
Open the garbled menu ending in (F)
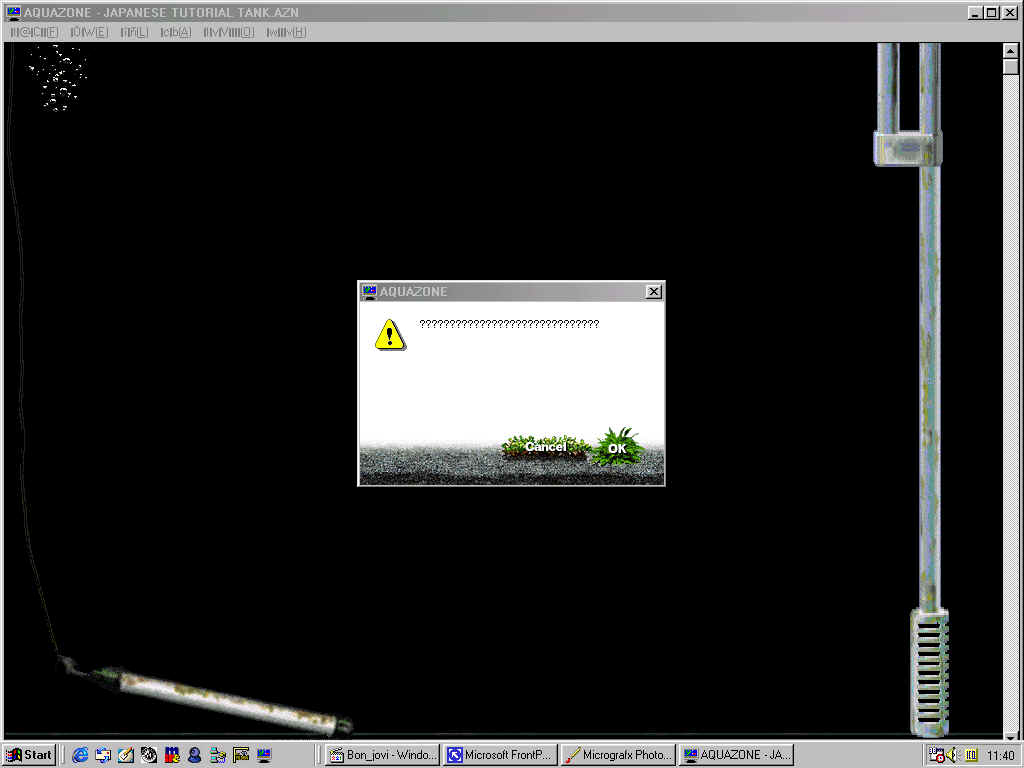[x=35, y=32]
